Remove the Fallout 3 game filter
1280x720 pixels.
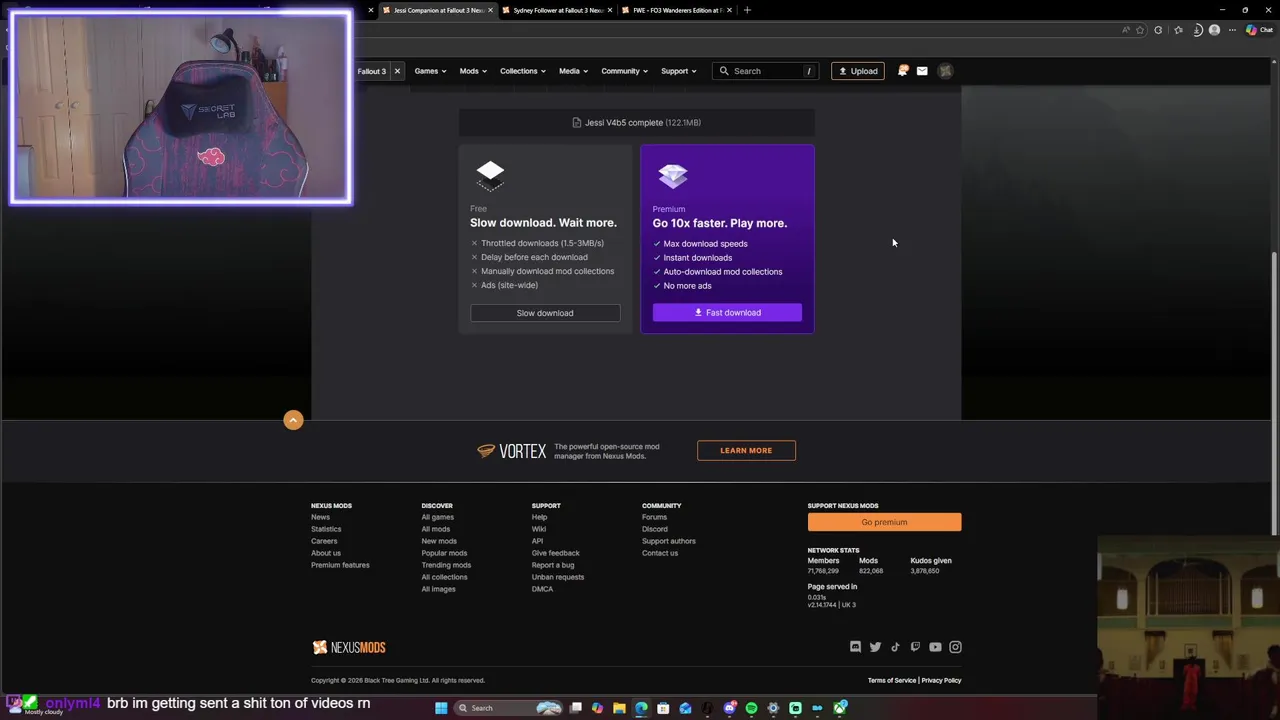[397, 71]
